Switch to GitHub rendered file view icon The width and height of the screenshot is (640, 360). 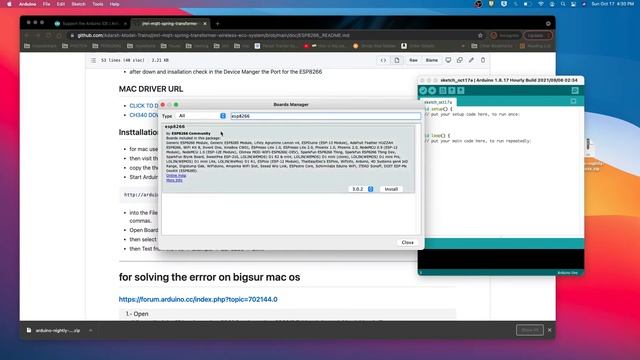click(397, 60)
